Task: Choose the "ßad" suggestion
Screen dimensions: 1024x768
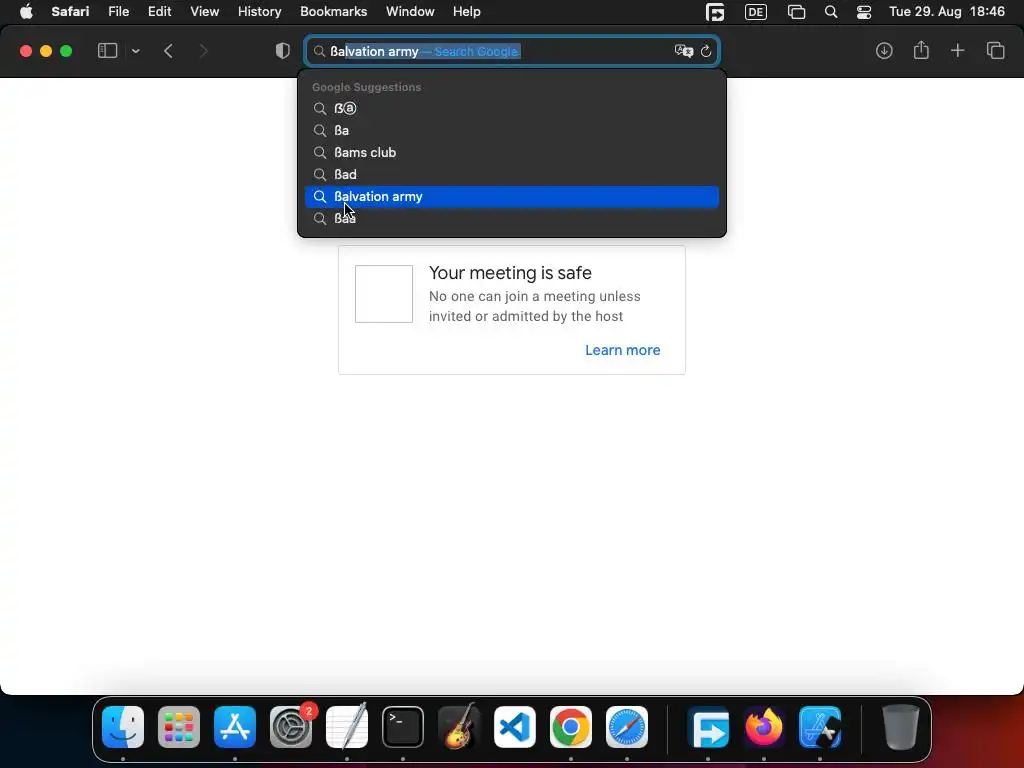Action: click(x=512, y=174)
